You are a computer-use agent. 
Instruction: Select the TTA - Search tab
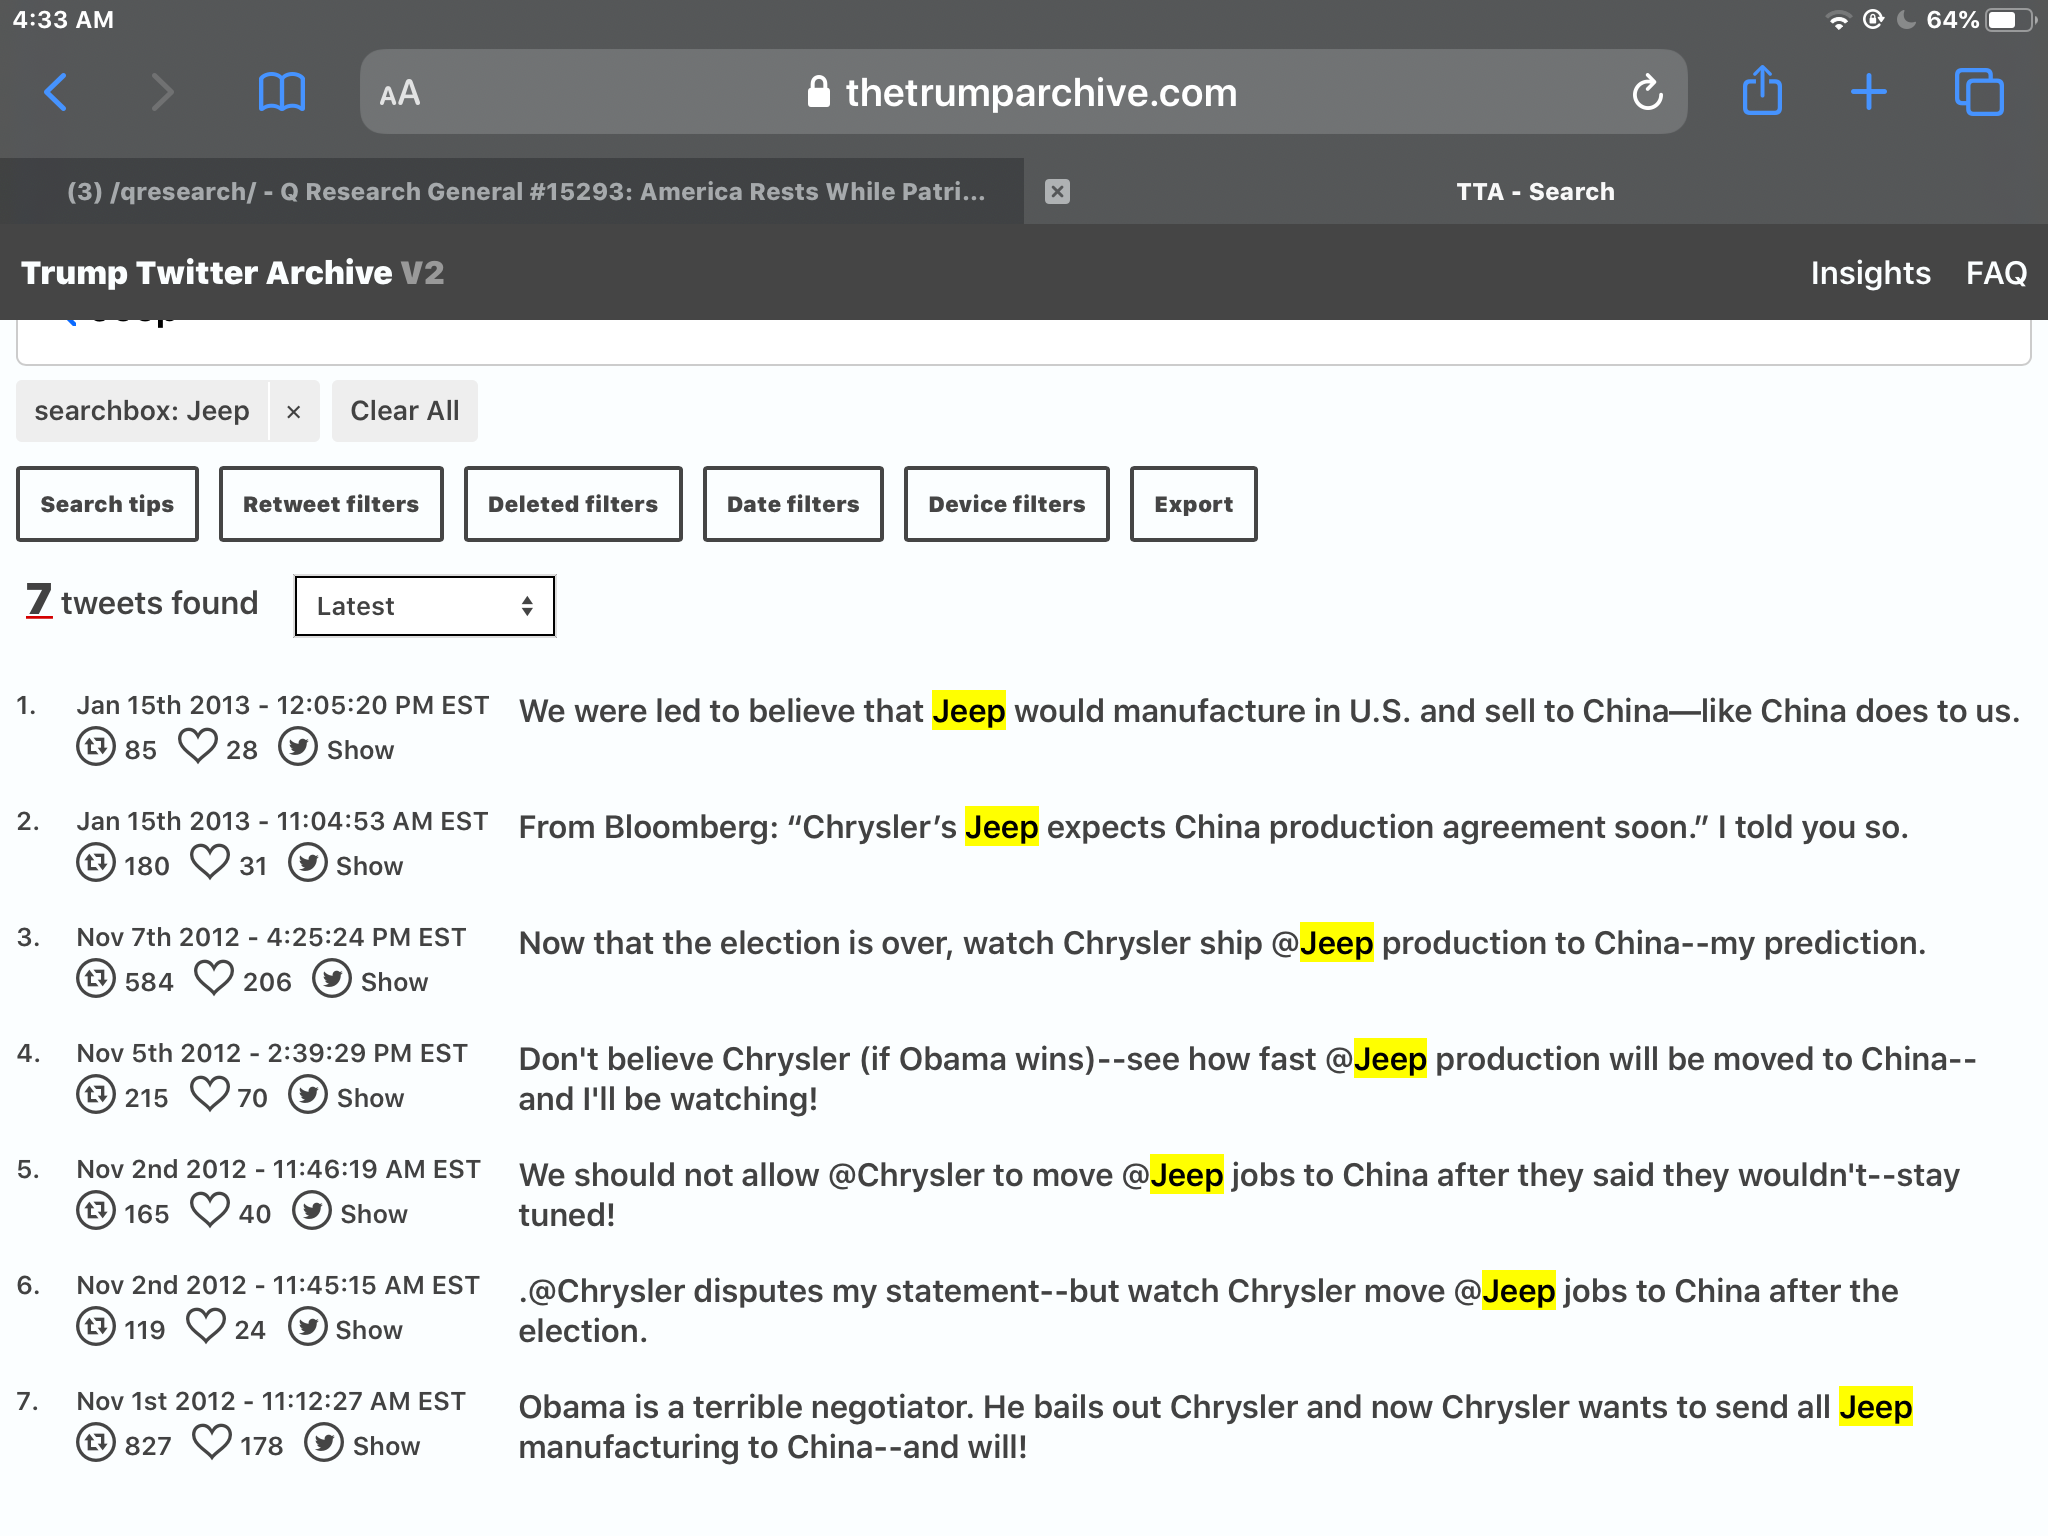coord(1535,192)
